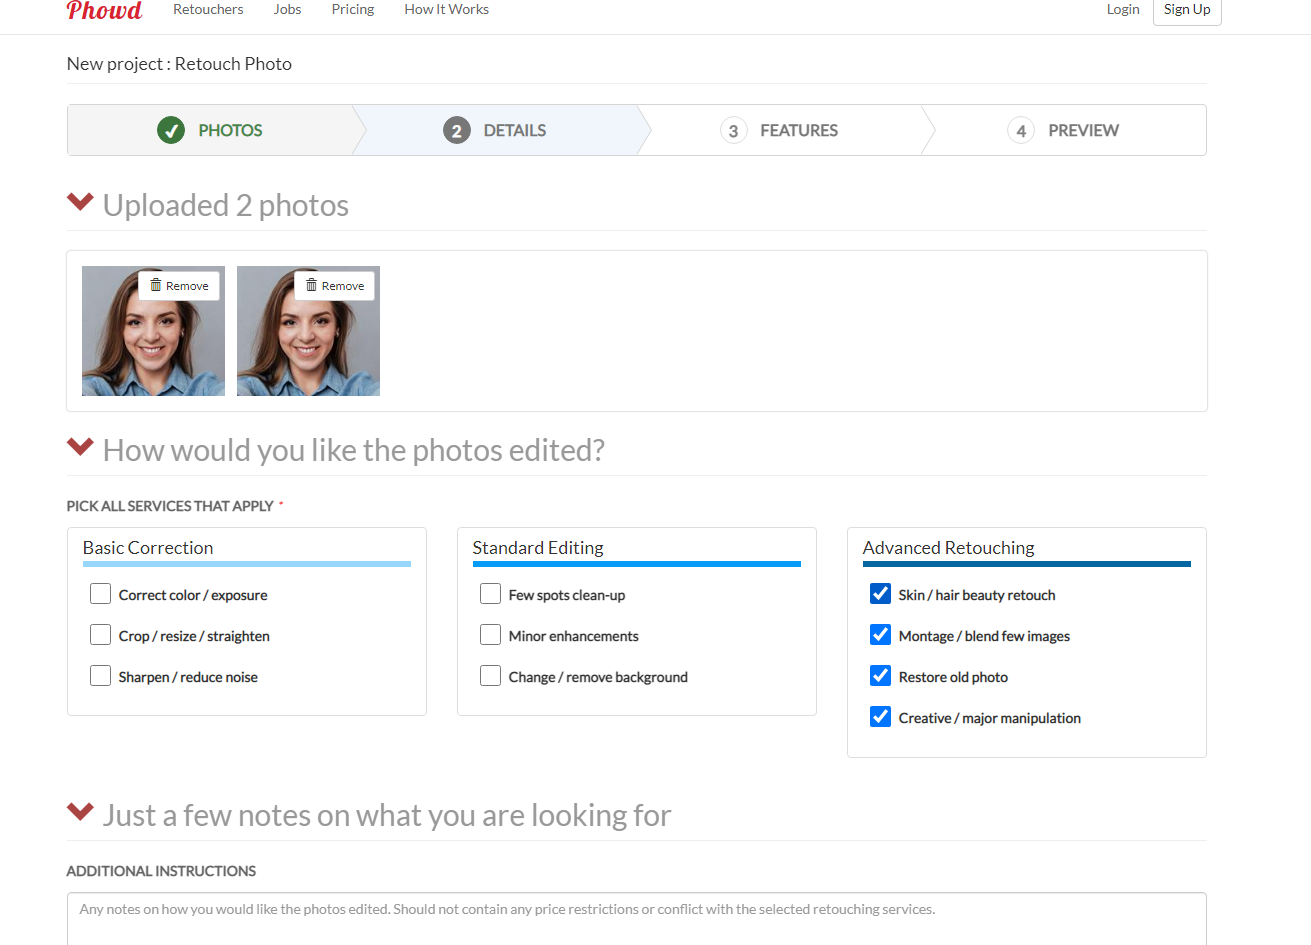The height and width of the screenshot is (945, 1311).
Task: Disable Restore old photo checkbox
Action: (x=880, y=676)
